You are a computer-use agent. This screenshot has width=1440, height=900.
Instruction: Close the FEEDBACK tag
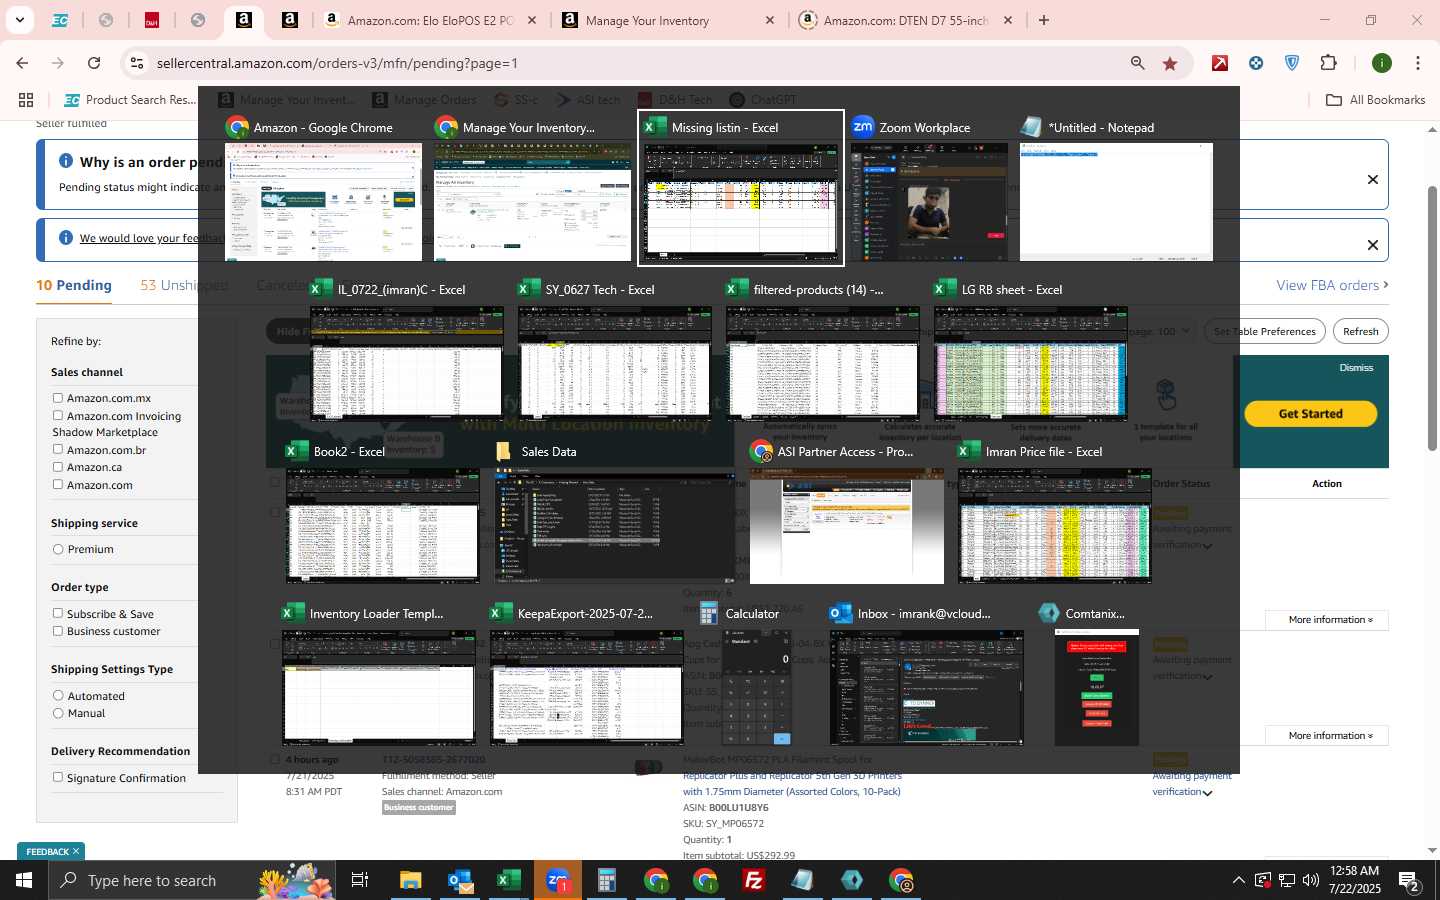(x=75, y=851)
